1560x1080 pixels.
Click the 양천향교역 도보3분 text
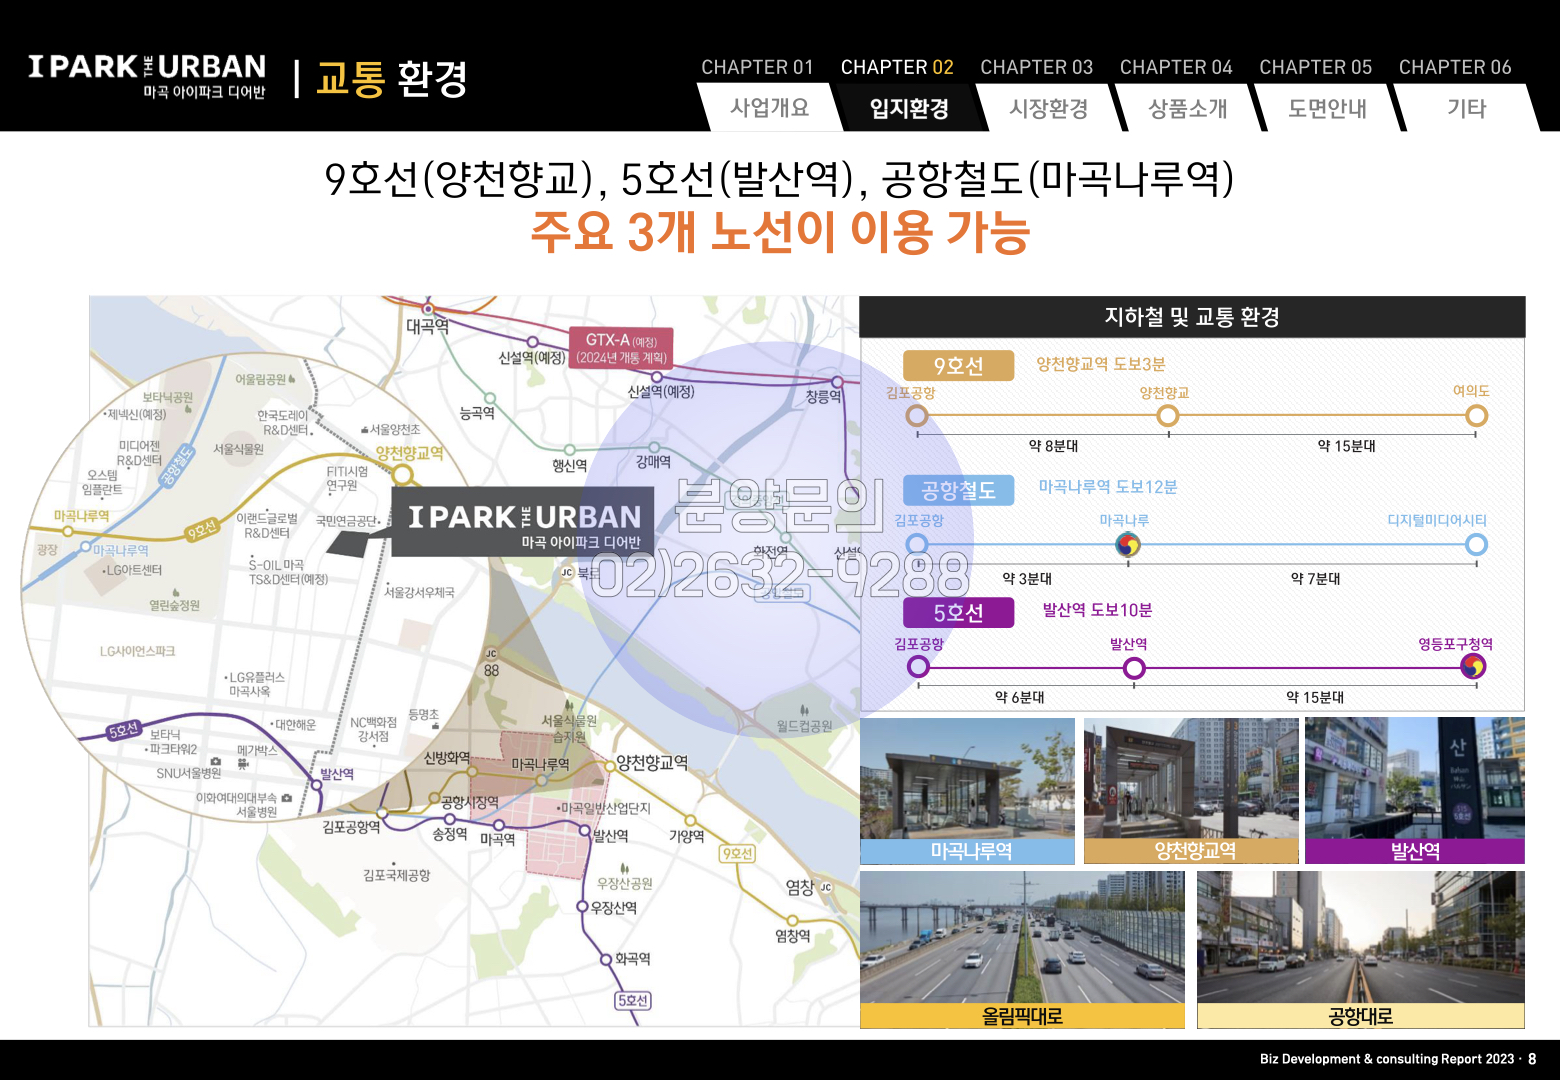pyautogui.click(x=1101, y=365)
